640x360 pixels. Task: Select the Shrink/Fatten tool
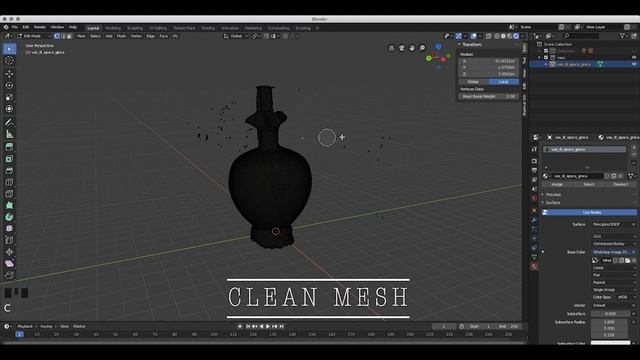tap(9, 252)
